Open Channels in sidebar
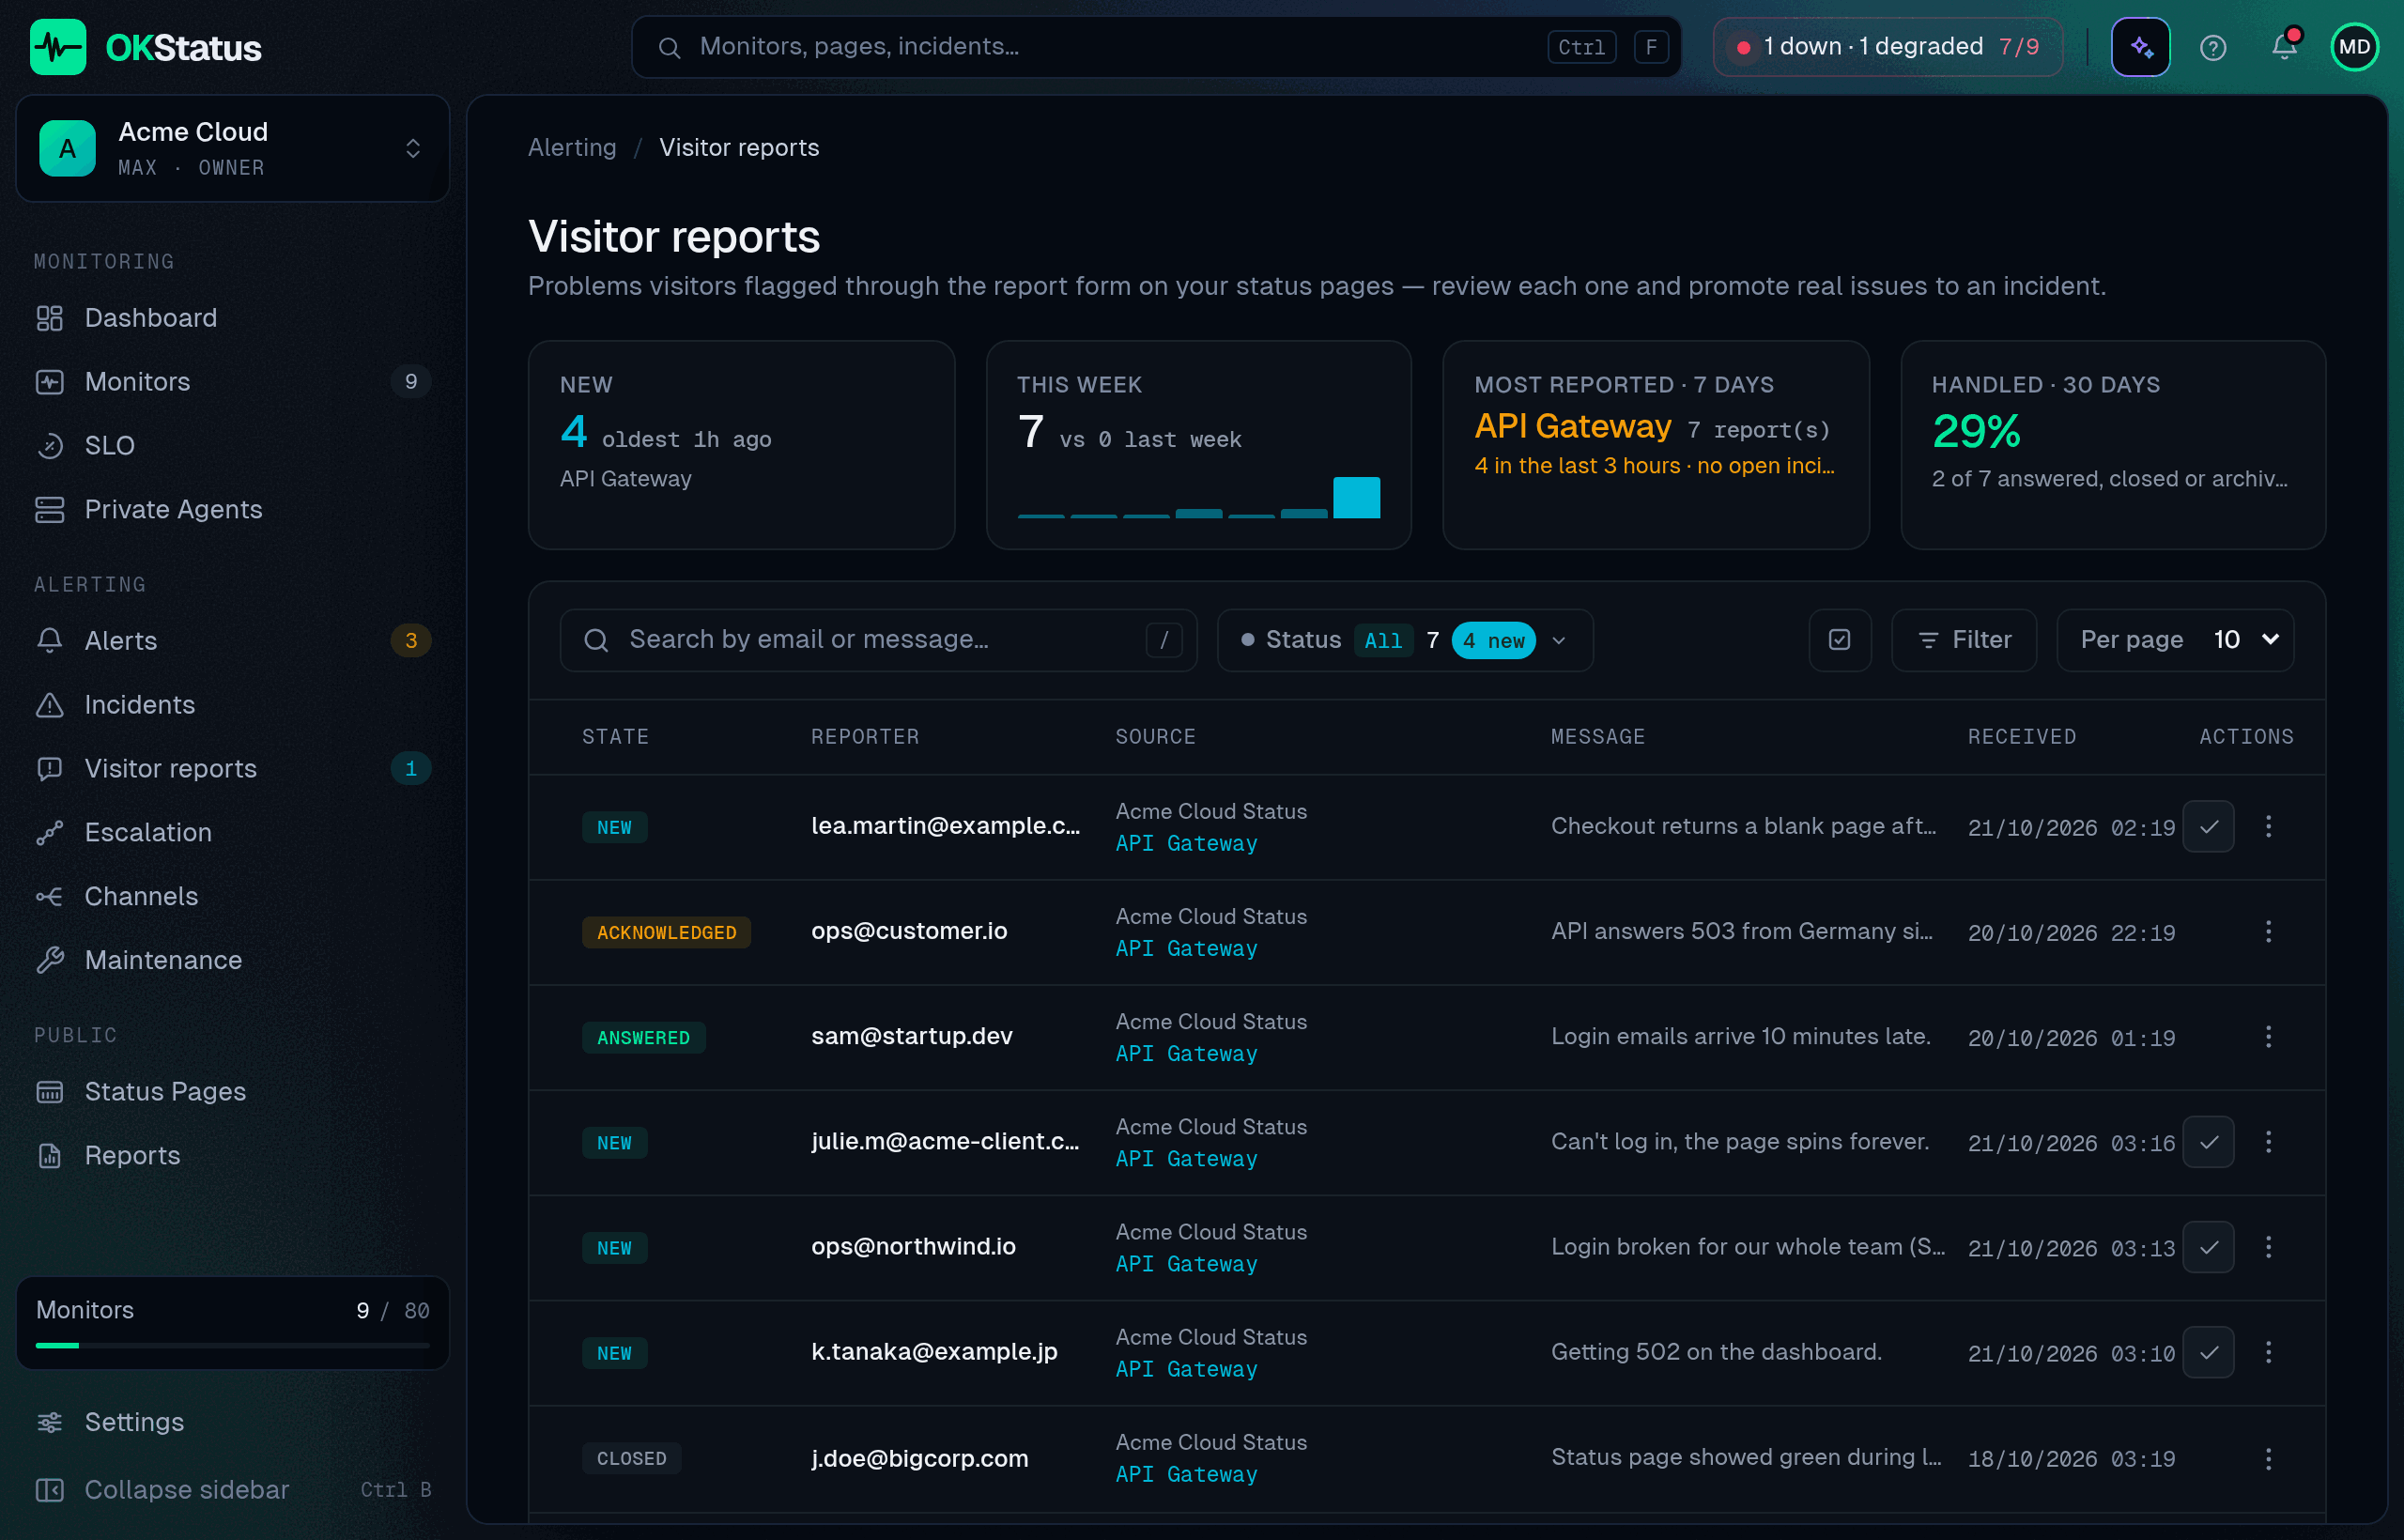This screenshot has height=1540, width=2404. point(233,897)
